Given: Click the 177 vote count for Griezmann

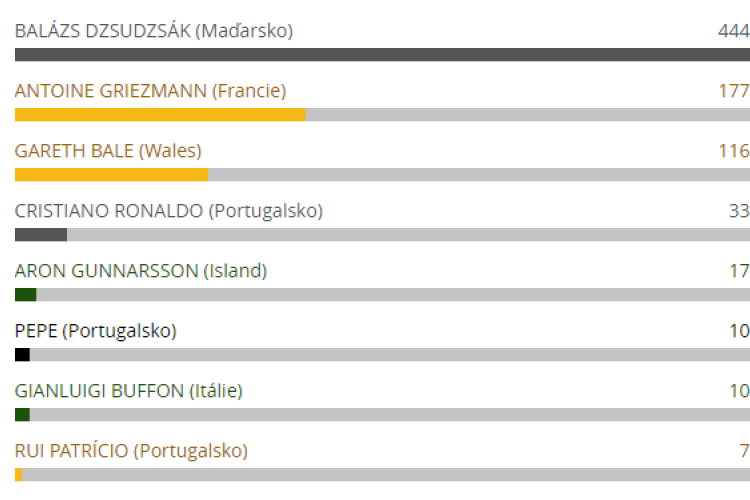Looking at the screenshot, I should tap(734, 91).
